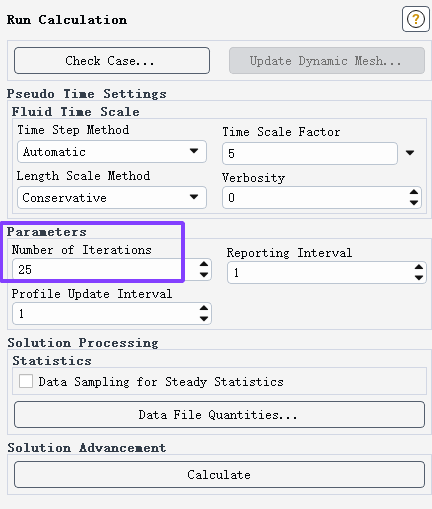Decrease Number of Iterations value

click(204, 274)
